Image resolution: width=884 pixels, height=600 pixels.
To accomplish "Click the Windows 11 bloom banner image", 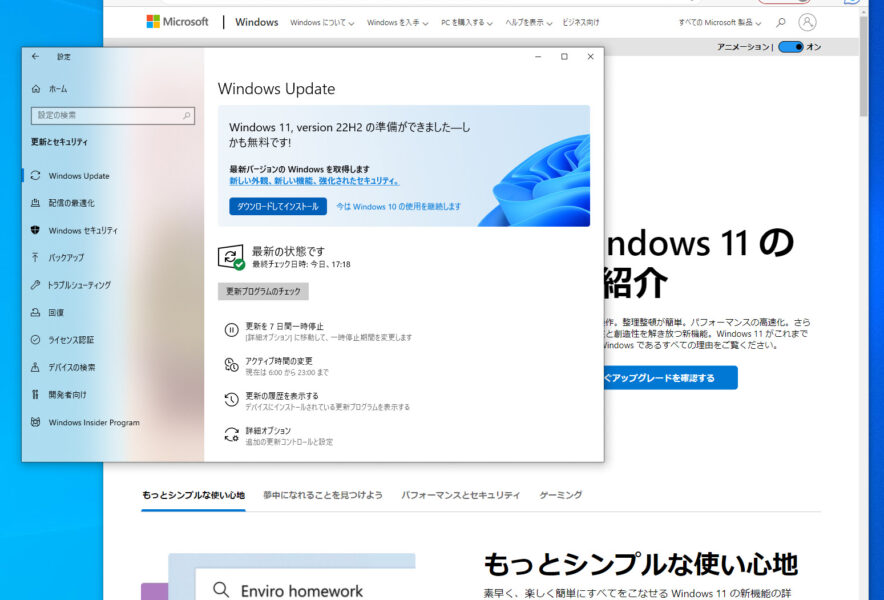I will pyautogui.click(x=534, y=180).
